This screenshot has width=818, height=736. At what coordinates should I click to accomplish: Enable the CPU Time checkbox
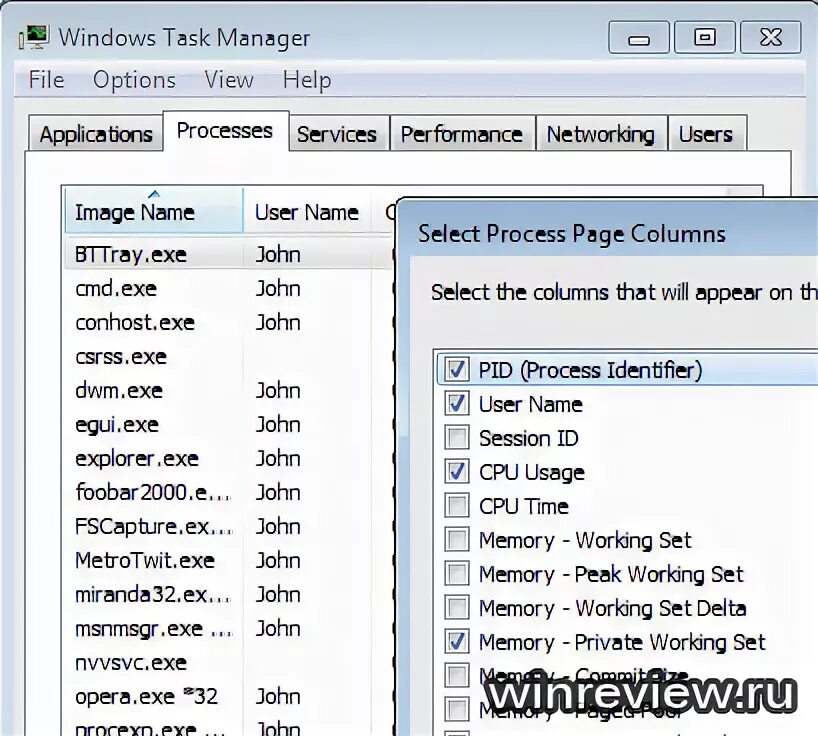[x=457, y=506]
